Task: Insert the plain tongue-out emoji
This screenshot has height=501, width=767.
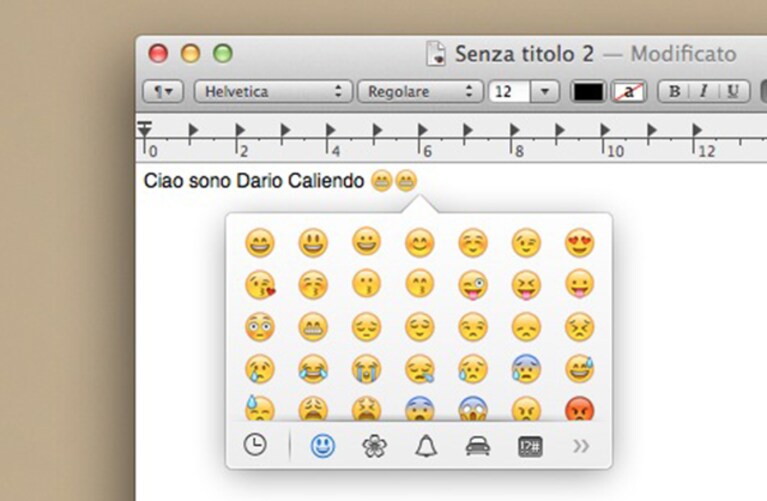Action: point(580,284)
